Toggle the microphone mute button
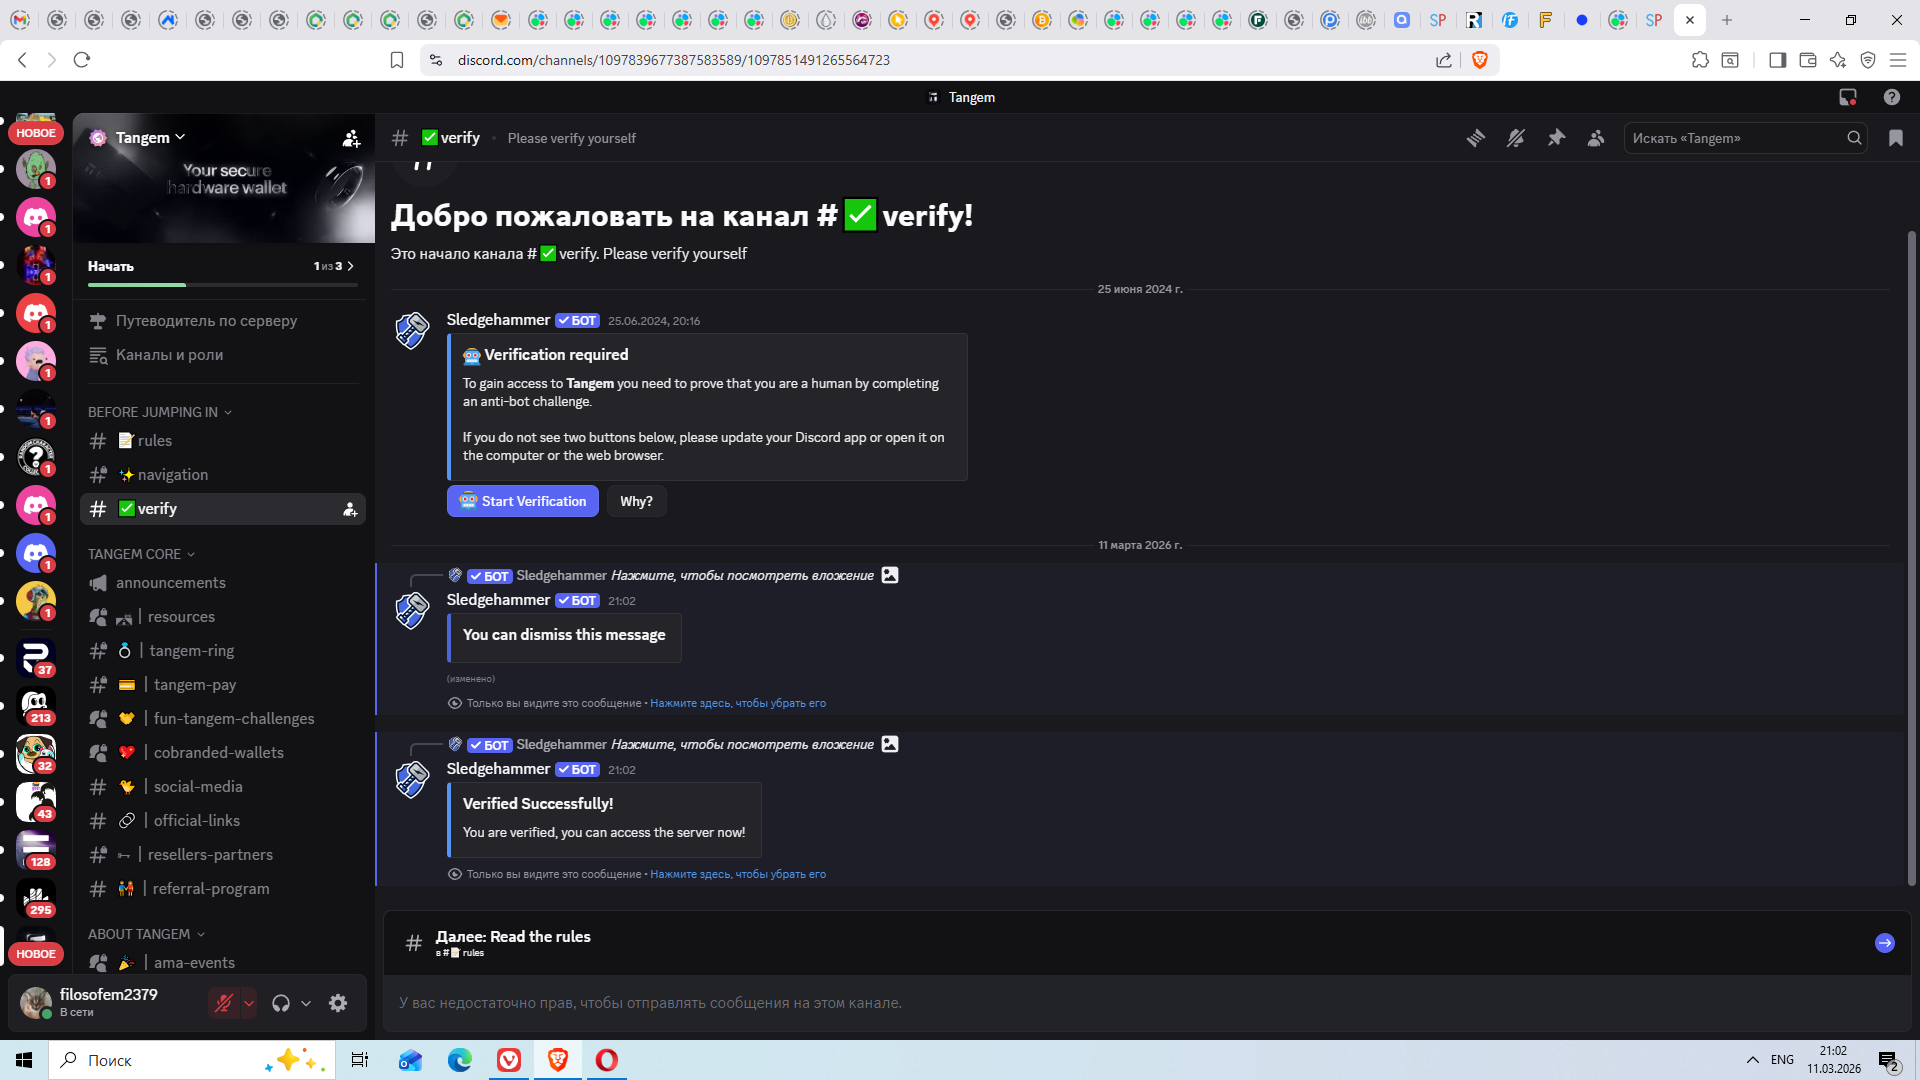The height and width of the screenshot is (1080, 1920). point(223,1003)
